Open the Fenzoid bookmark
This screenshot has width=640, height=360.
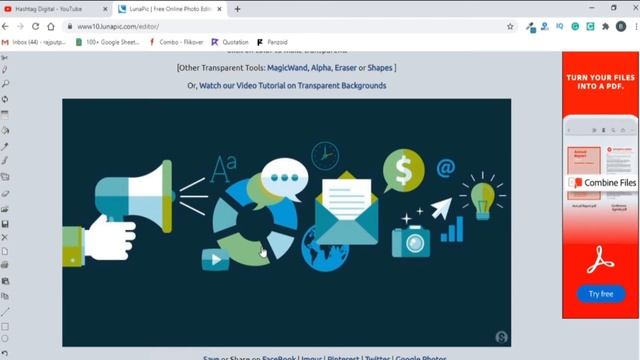(x=272, y=42)
